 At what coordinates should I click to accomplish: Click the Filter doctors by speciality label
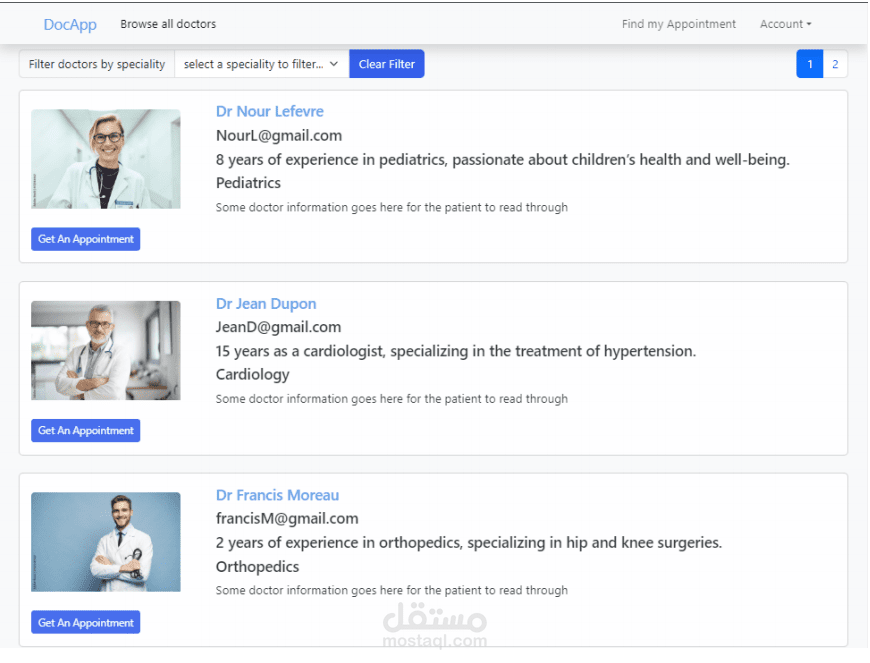97,64
